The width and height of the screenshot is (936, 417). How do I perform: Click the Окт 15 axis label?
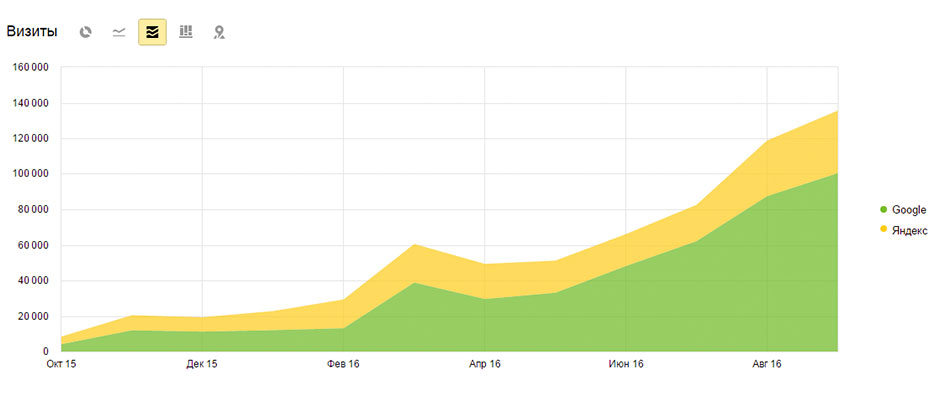[x=60, y=364]
